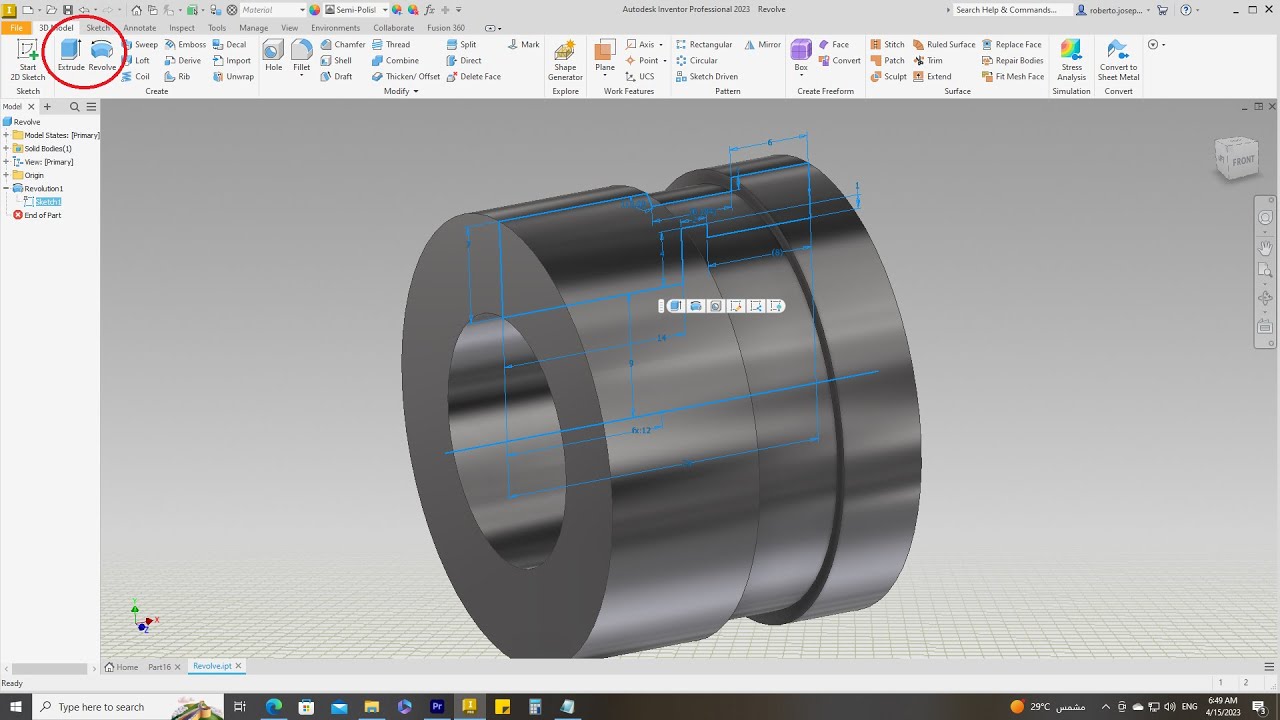Open the Material dropdown
Image resolution: width=1280 pixels, height=720 pixels.
[x=273, y=10]
